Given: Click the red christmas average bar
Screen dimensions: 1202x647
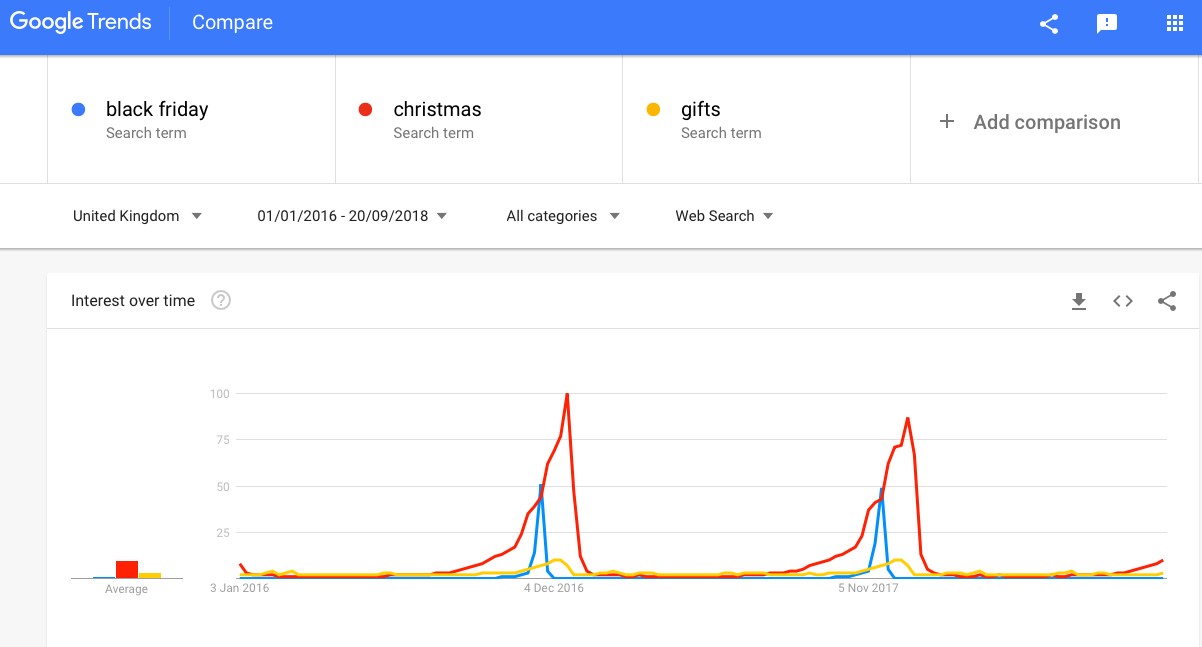Looking at the screenshot, I should (127, 569).
